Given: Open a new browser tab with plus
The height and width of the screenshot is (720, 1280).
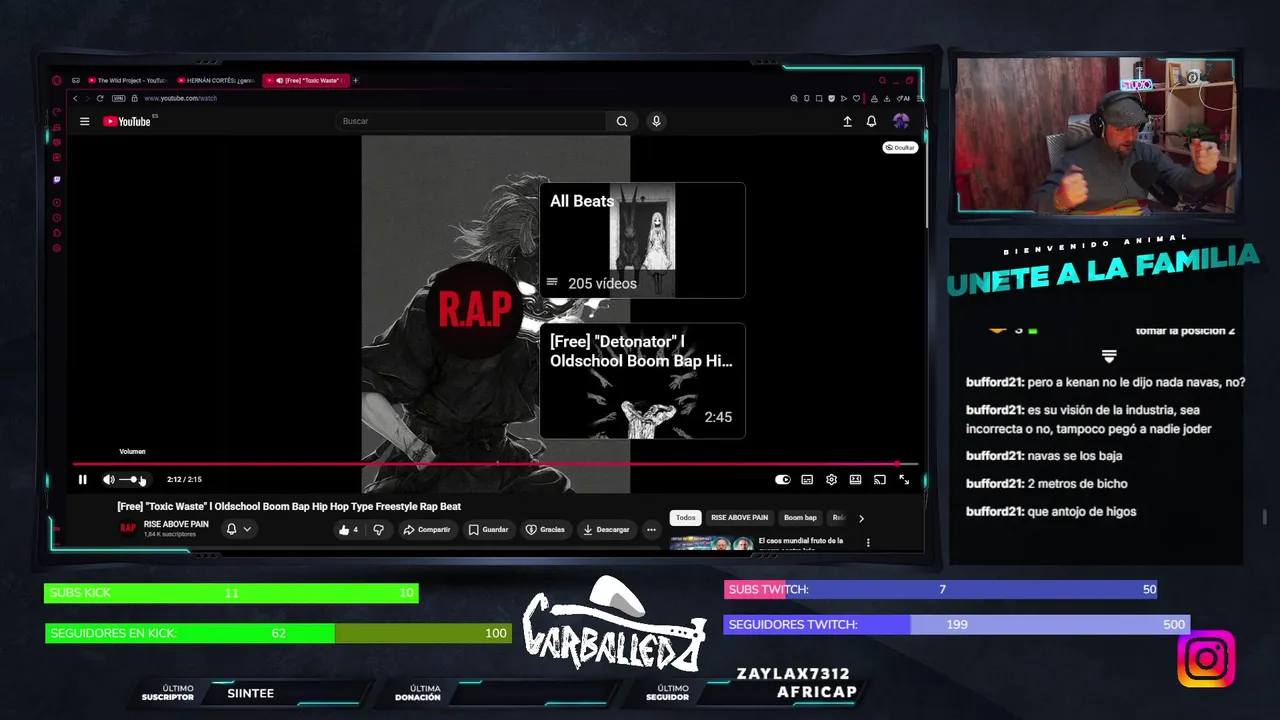Looking at the screenshot, I should tap(355, 80).
